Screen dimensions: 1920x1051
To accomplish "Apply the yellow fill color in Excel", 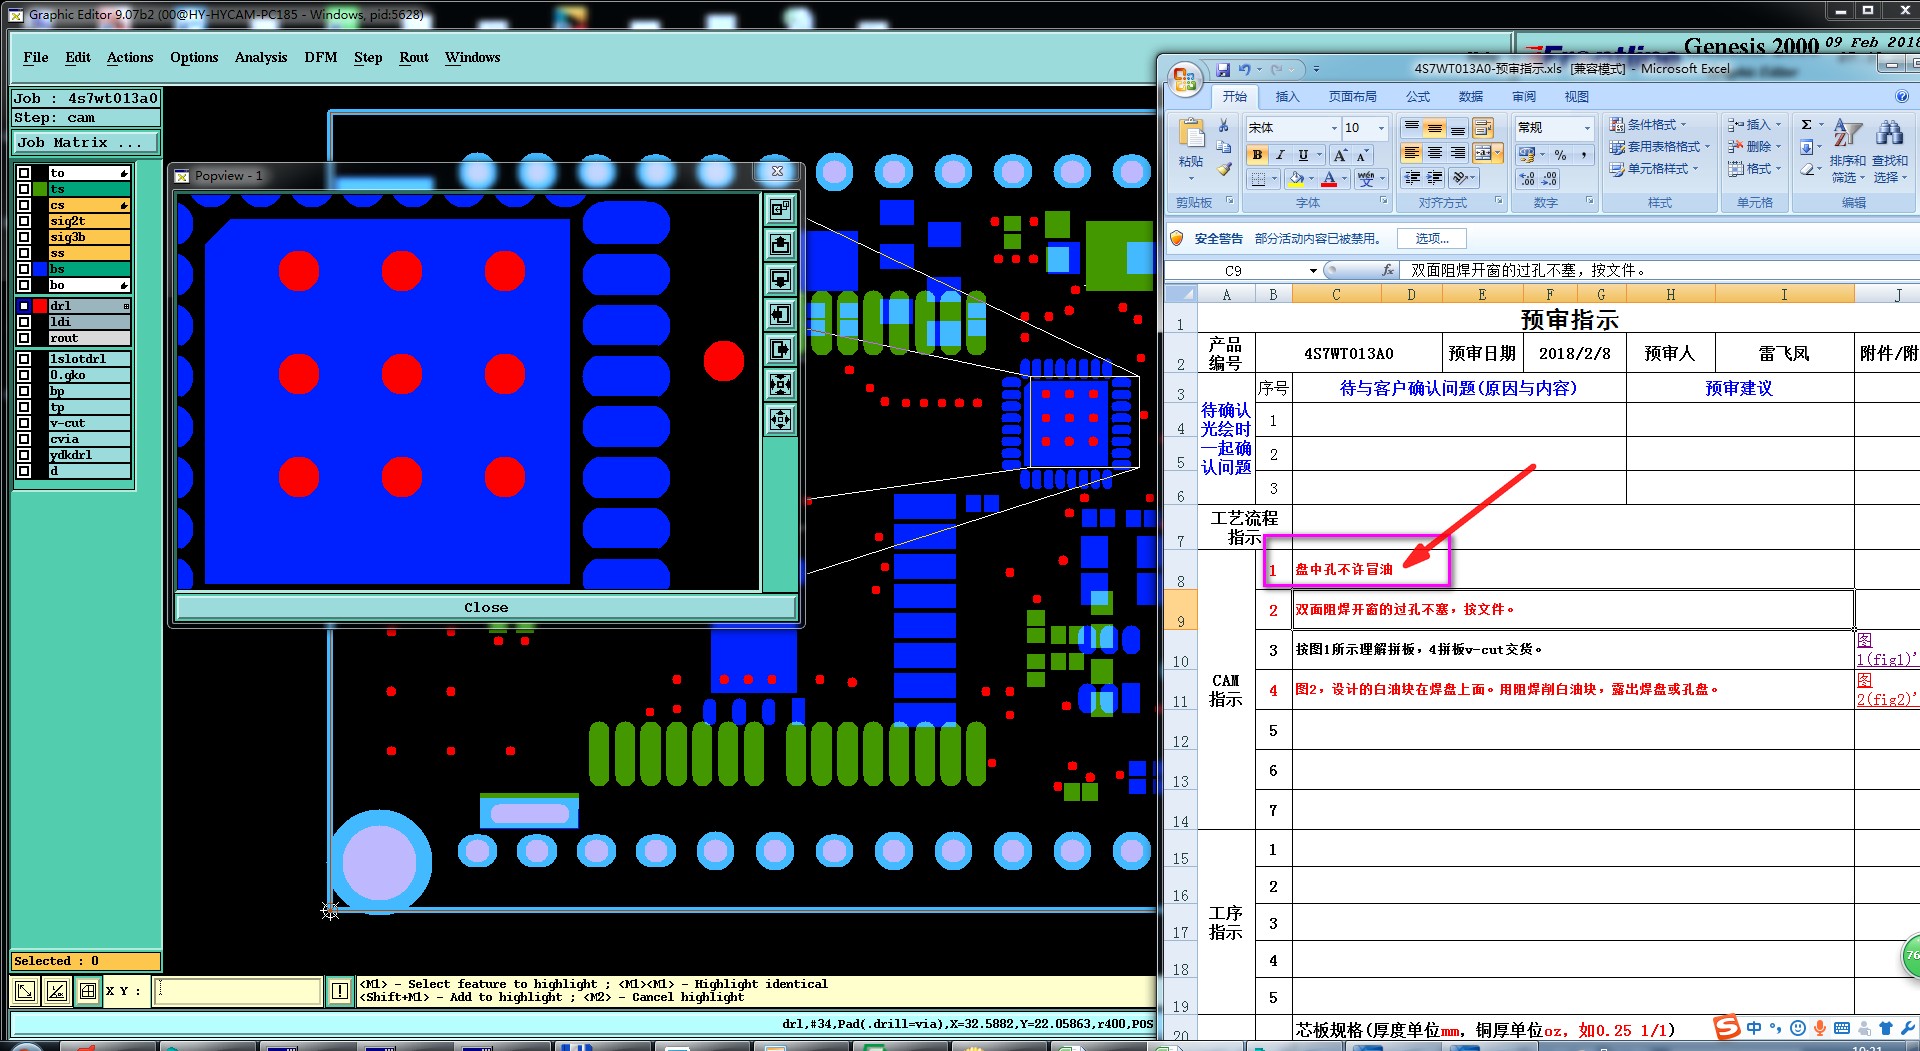I will point(1296,179).
